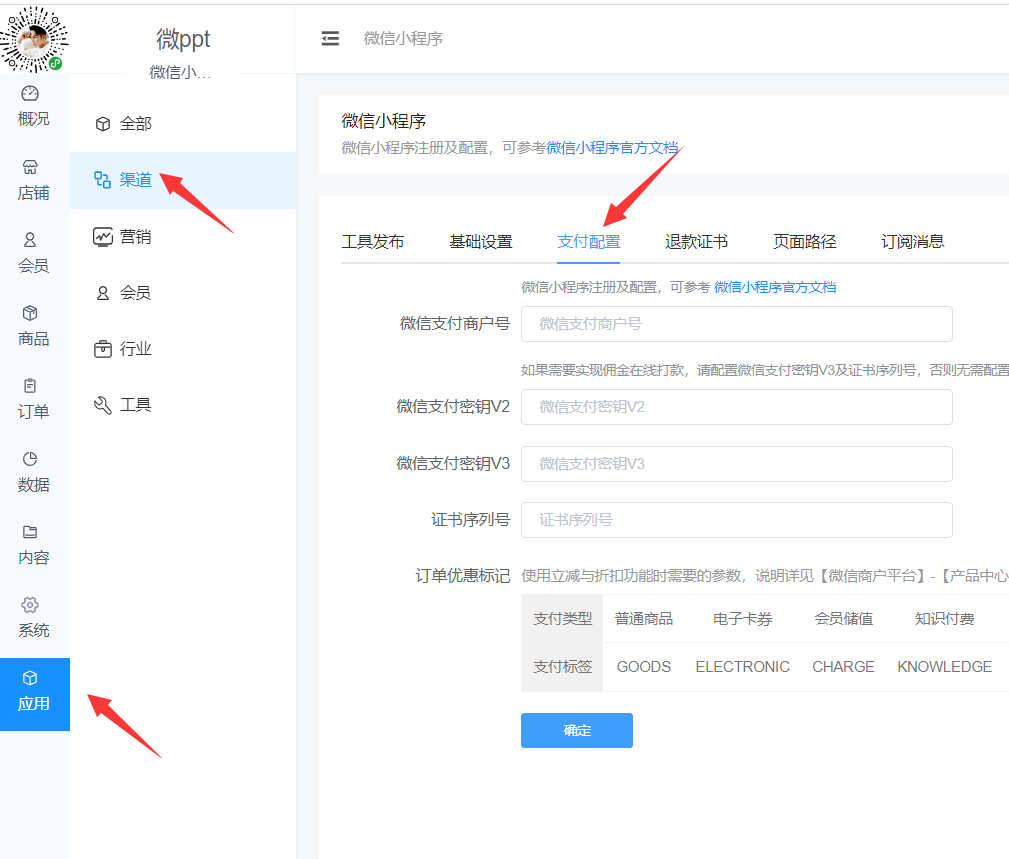Image resolution: width=1009 pixels, height=859 pixels.
Task: Open 系统 system settings gear icon
Action: (30, 605)
